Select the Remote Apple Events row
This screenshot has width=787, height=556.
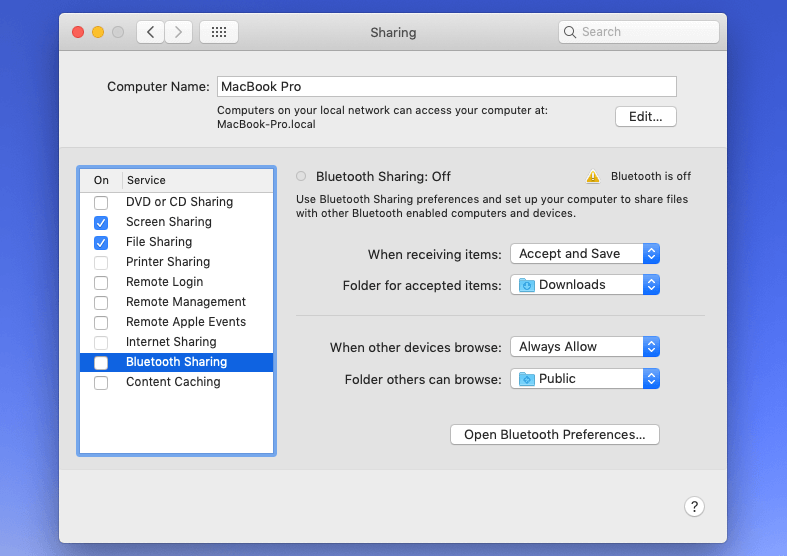click(x=176, y=322)
